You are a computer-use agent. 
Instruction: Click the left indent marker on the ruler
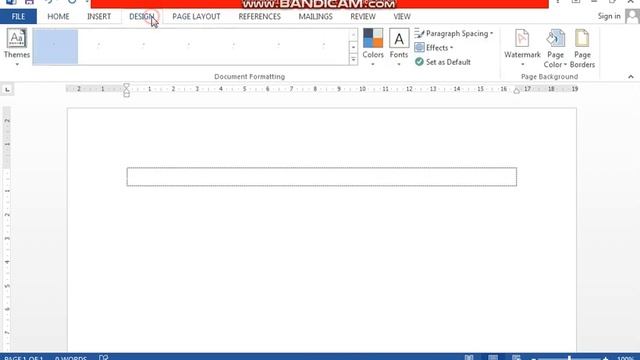(127, 94)
